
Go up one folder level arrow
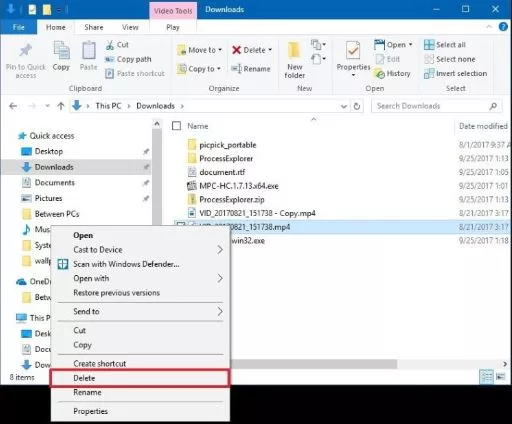61,106
